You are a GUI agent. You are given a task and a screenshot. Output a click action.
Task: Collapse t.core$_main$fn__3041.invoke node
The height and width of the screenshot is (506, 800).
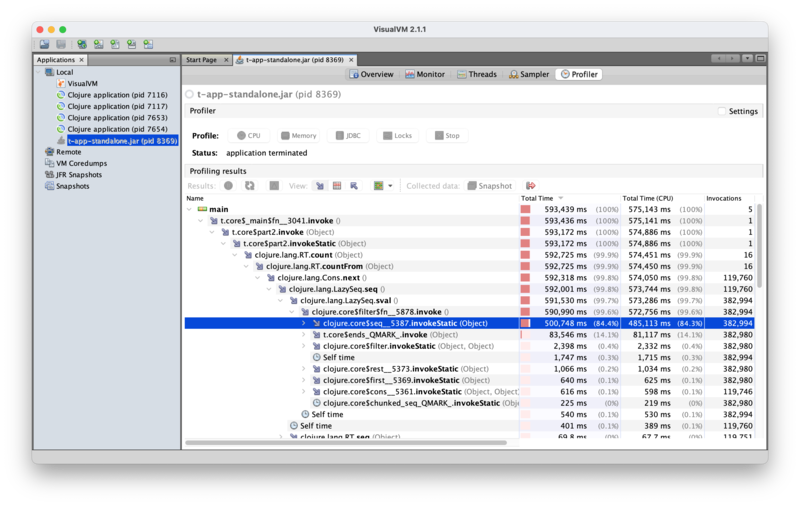[201, 221]
